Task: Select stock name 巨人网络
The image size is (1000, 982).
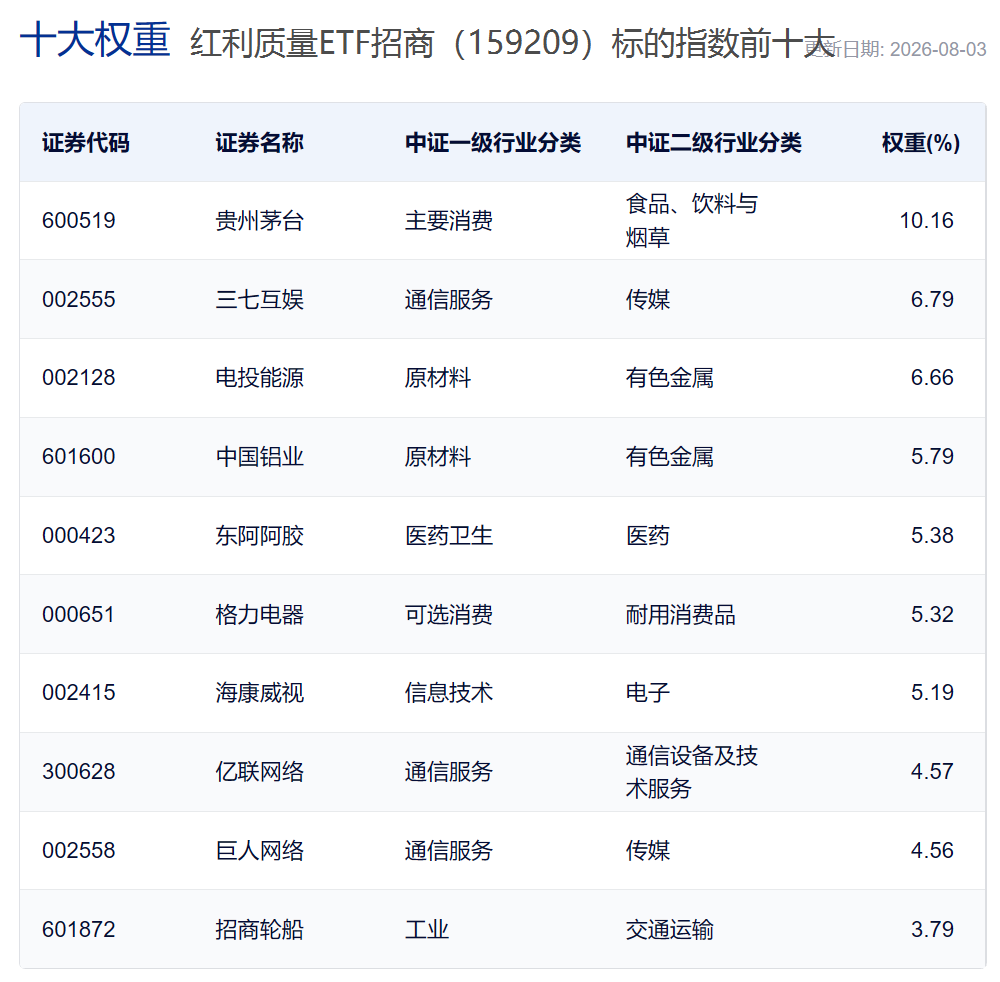Action: click(260, 851)
